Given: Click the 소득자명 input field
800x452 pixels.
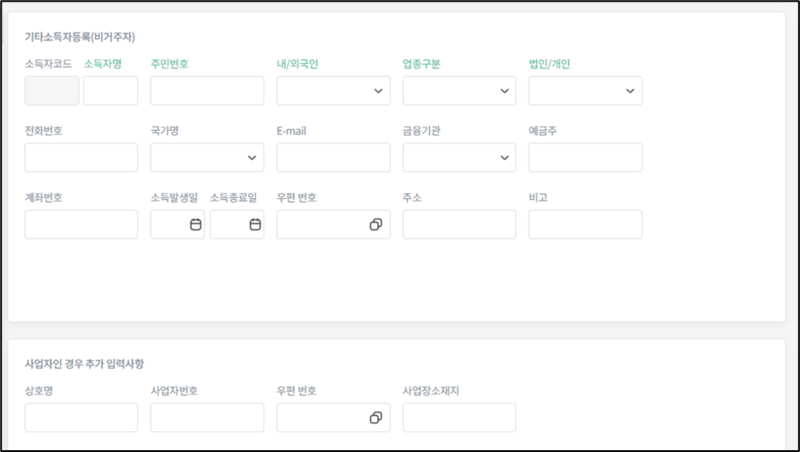Looking at the screenshot, I should [x=110, y=91].
